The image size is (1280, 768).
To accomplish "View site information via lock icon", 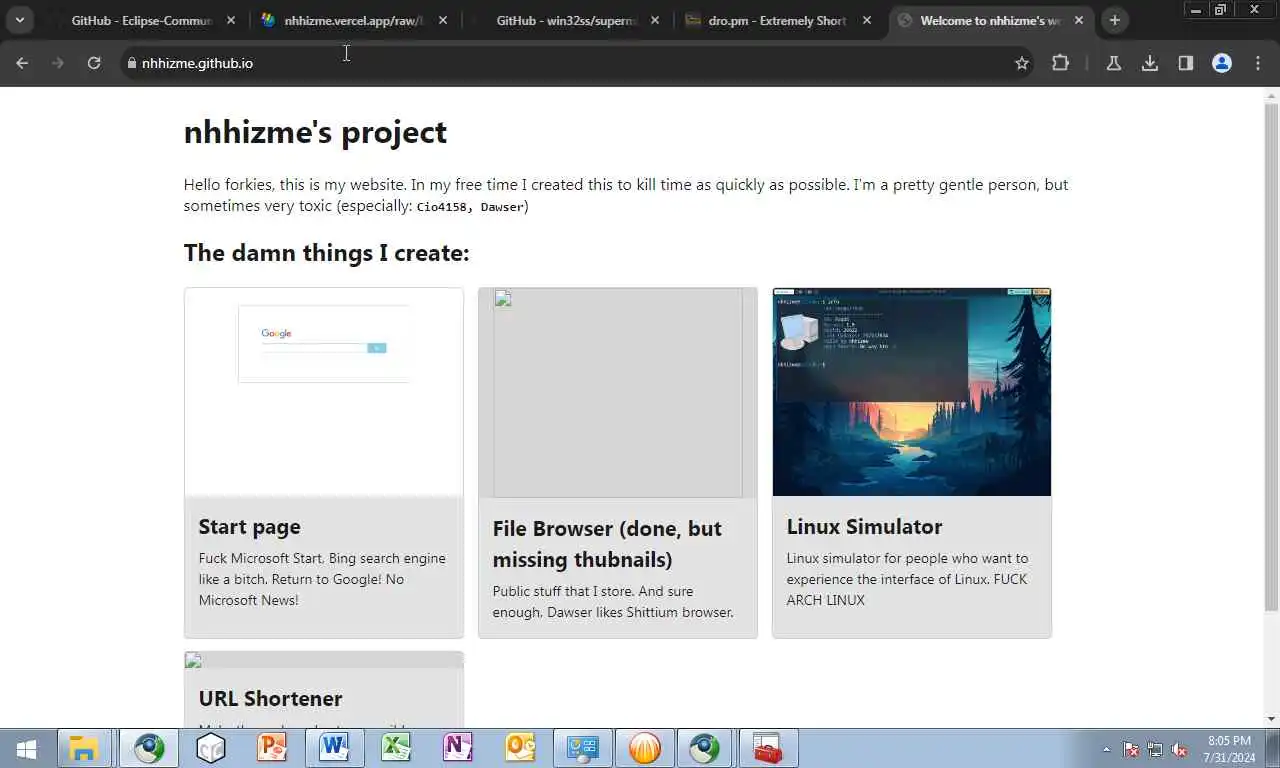I will click(x=130, y=63).
